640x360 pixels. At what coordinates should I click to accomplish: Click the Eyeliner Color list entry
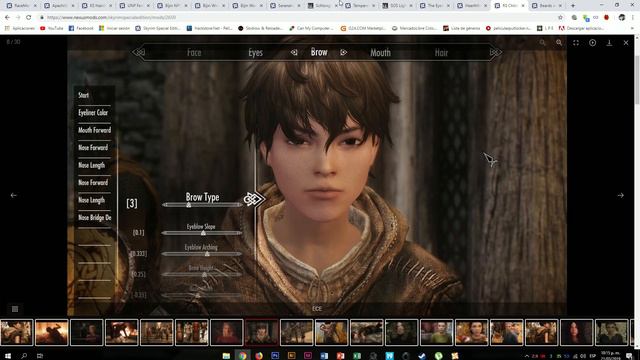[93, 113]
